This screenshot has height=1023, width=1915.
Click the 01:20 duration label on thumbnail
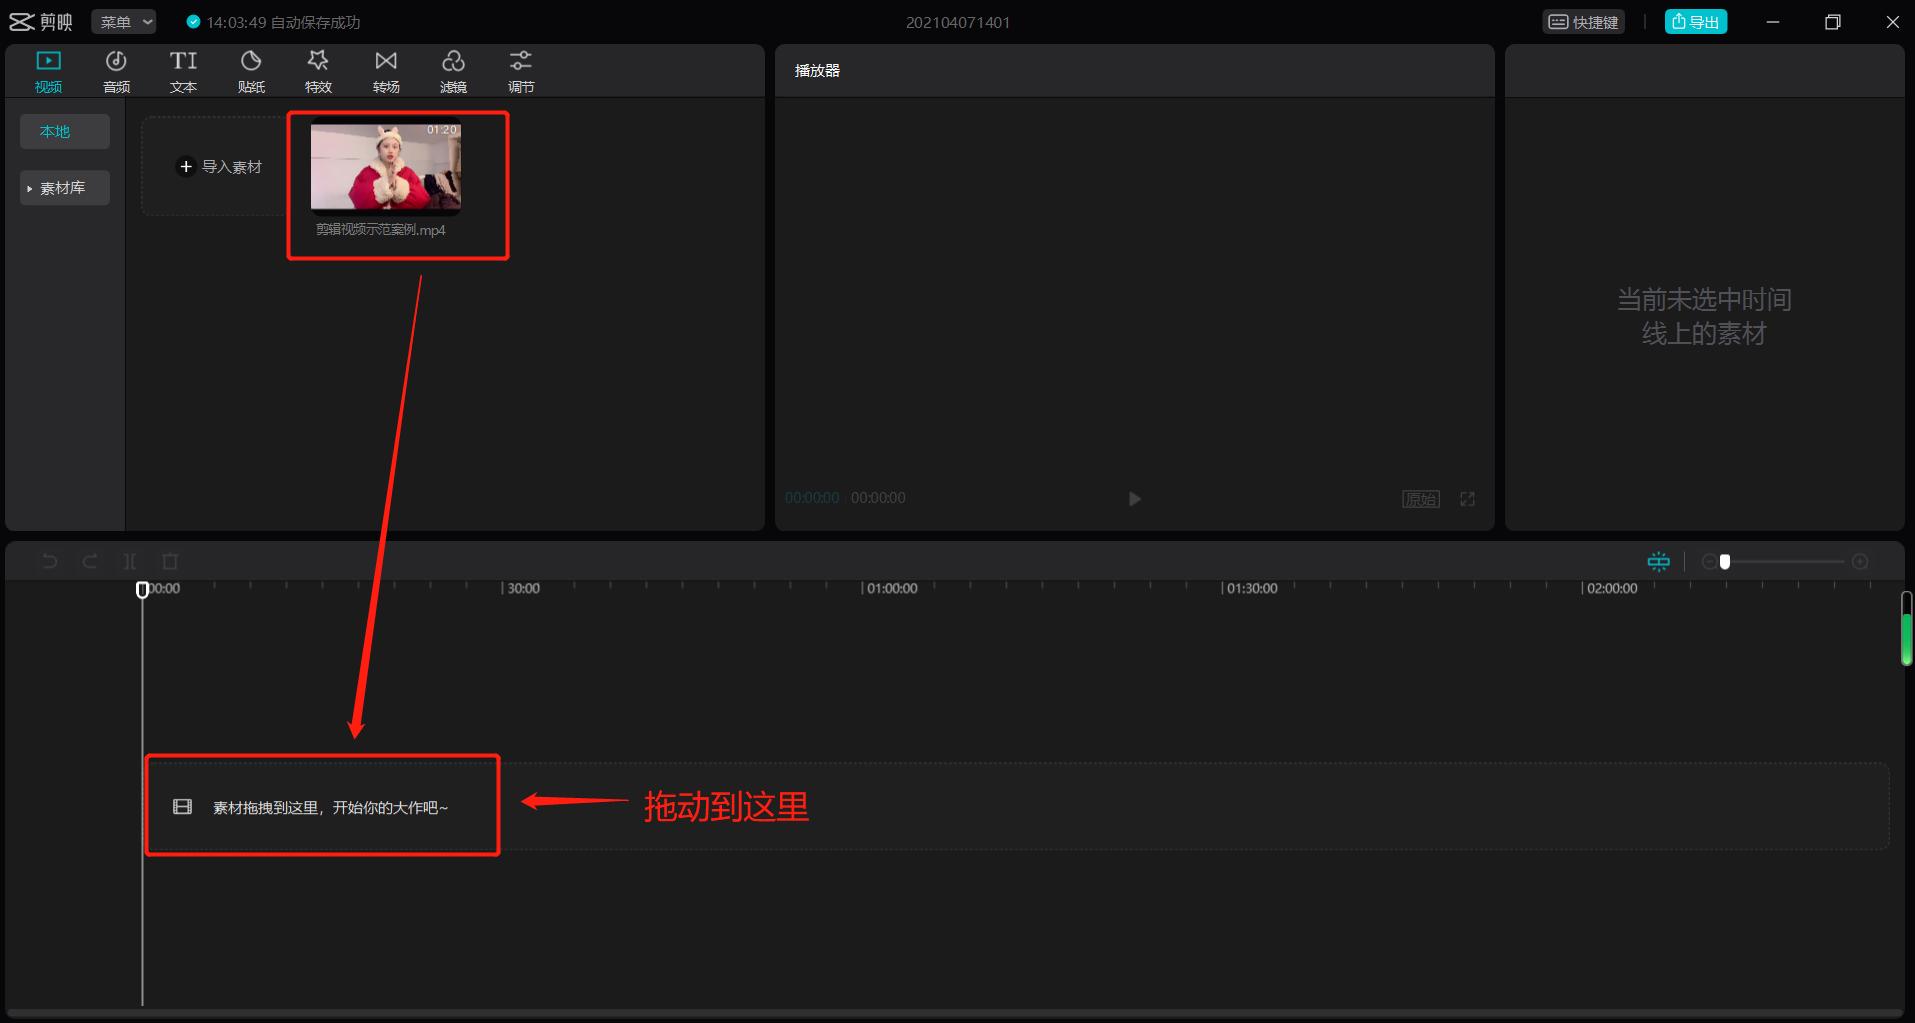point(442,130)
